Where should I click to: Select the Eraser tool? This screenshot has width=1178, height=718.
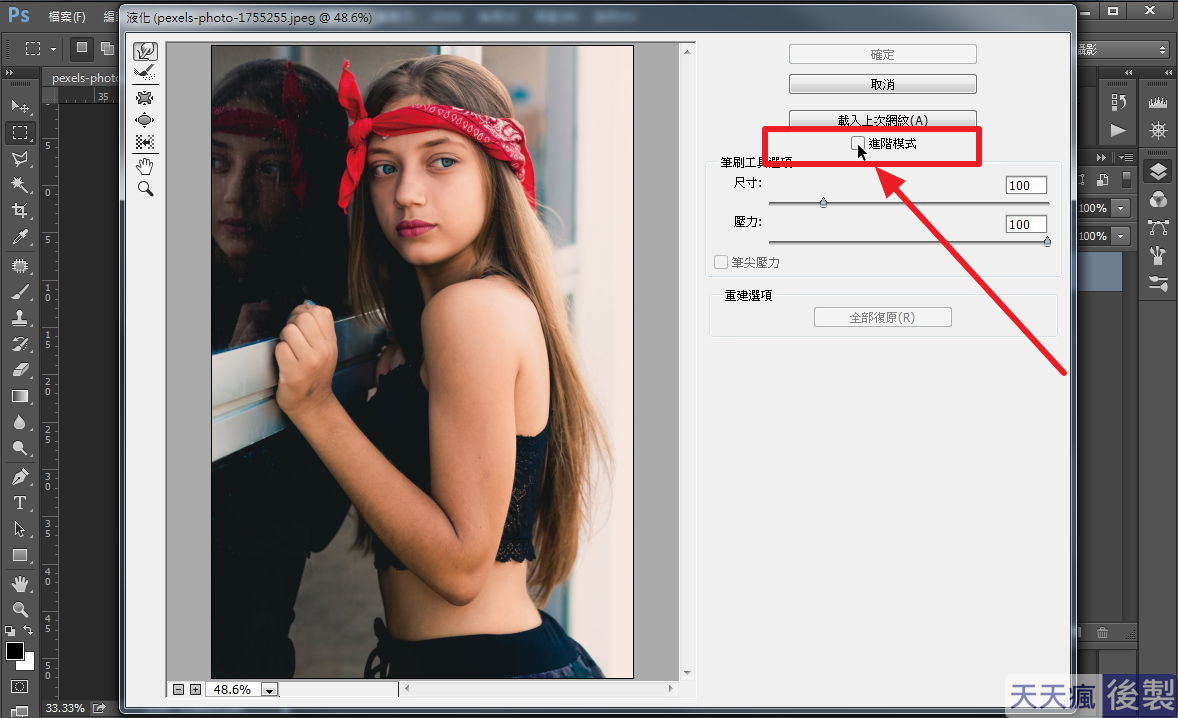20,370
